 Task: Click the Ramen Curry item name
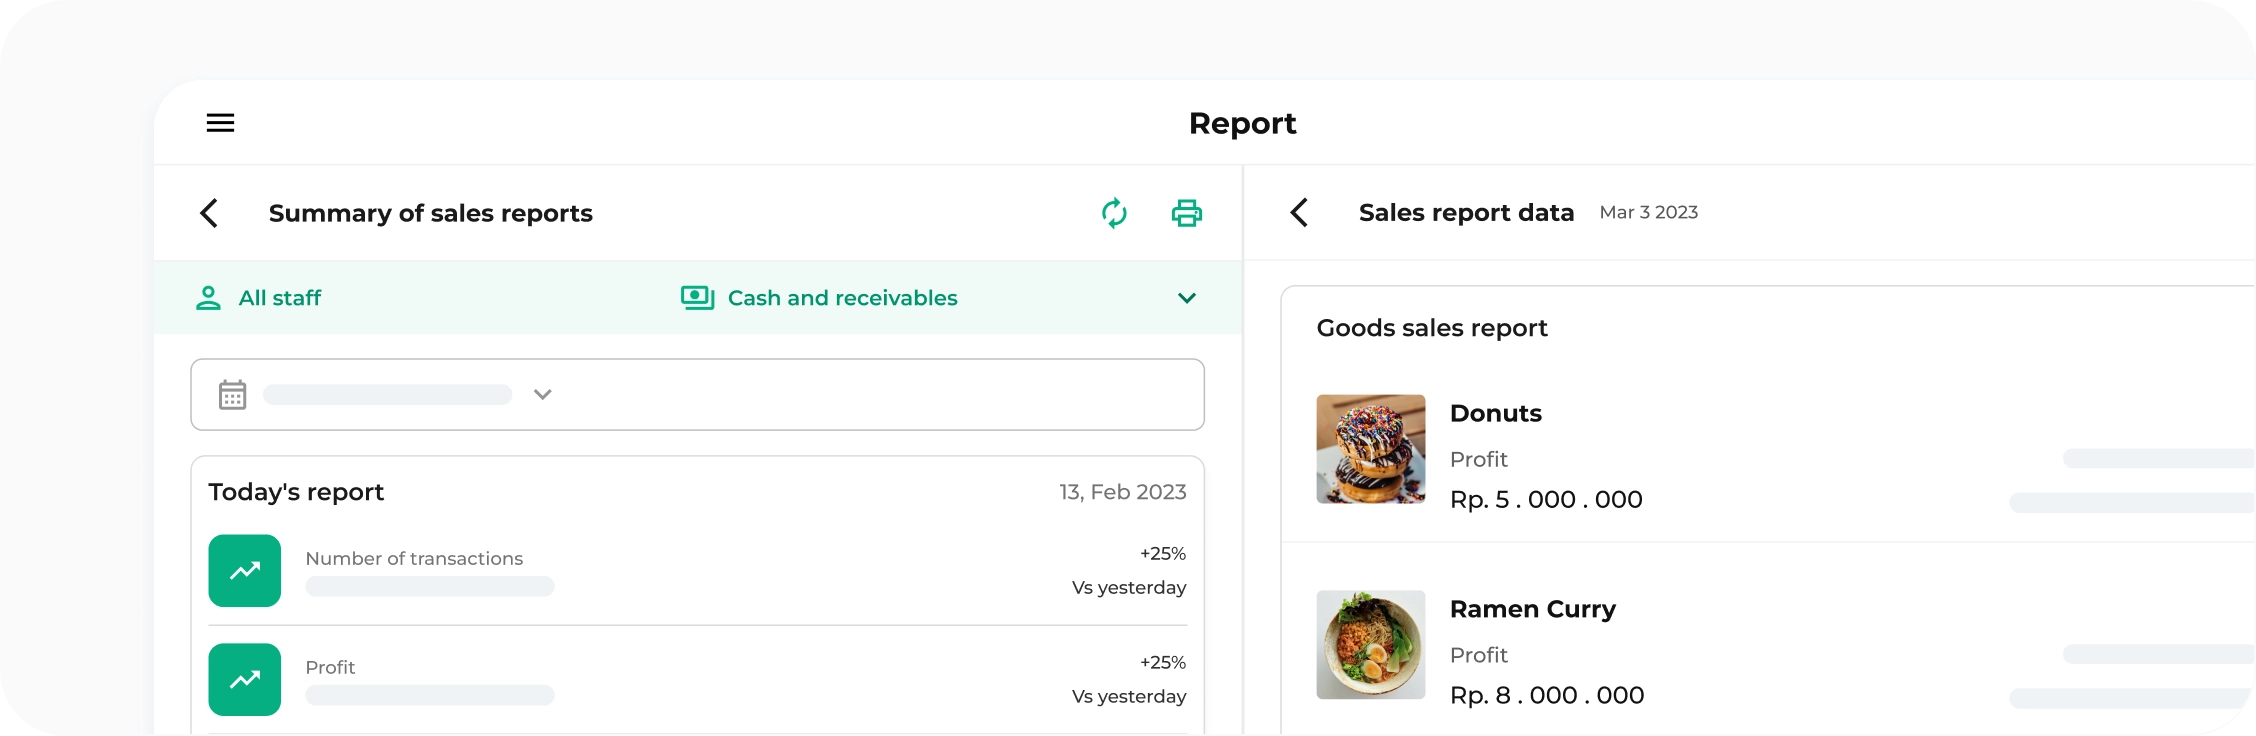[1533, 609]
